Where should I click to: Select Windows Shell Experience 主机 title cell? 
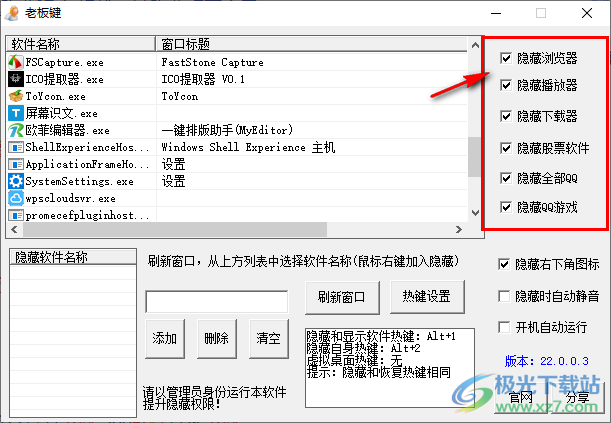coord(248,147)
